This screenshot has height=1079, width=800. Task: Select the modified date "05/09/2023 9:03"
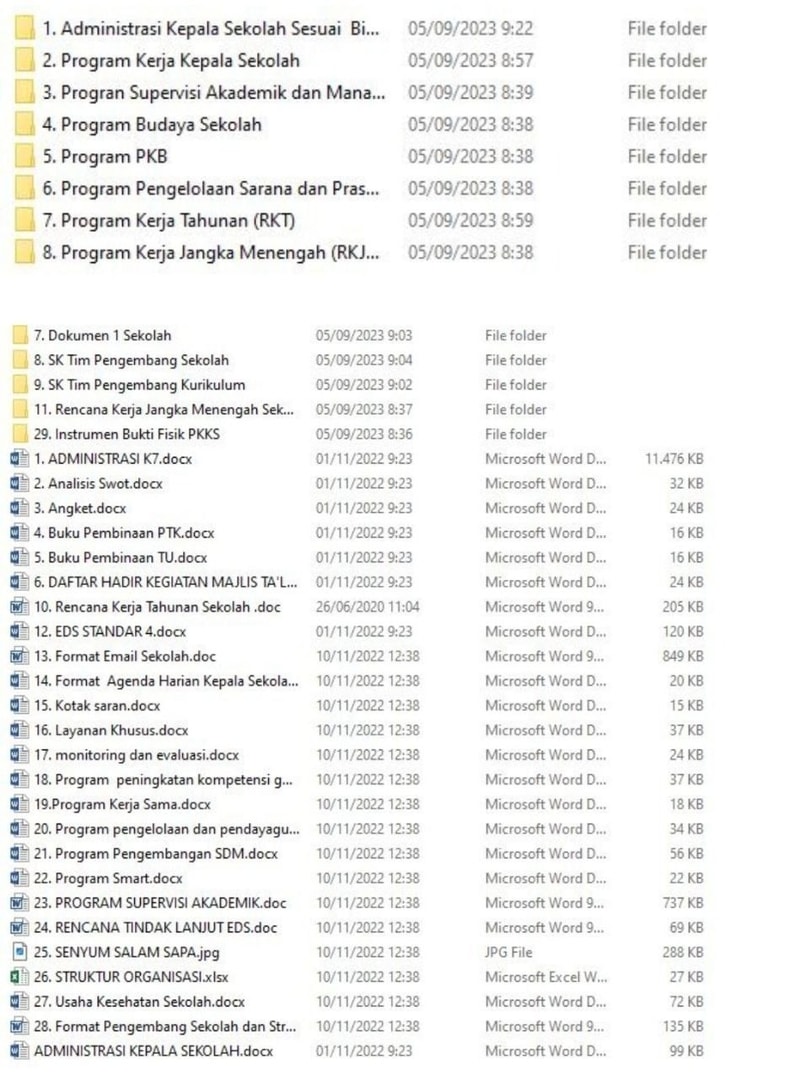point(364,336)
